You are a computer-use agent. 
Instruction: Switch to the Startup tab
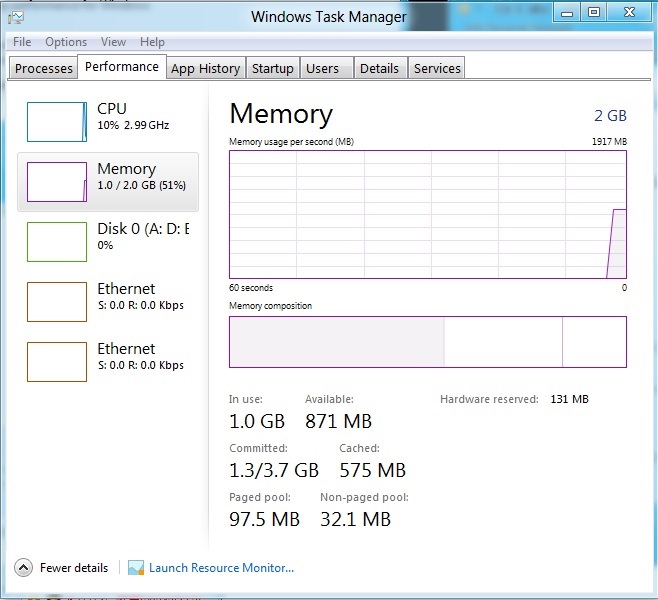pyautogui.click(x=273, y=68)
